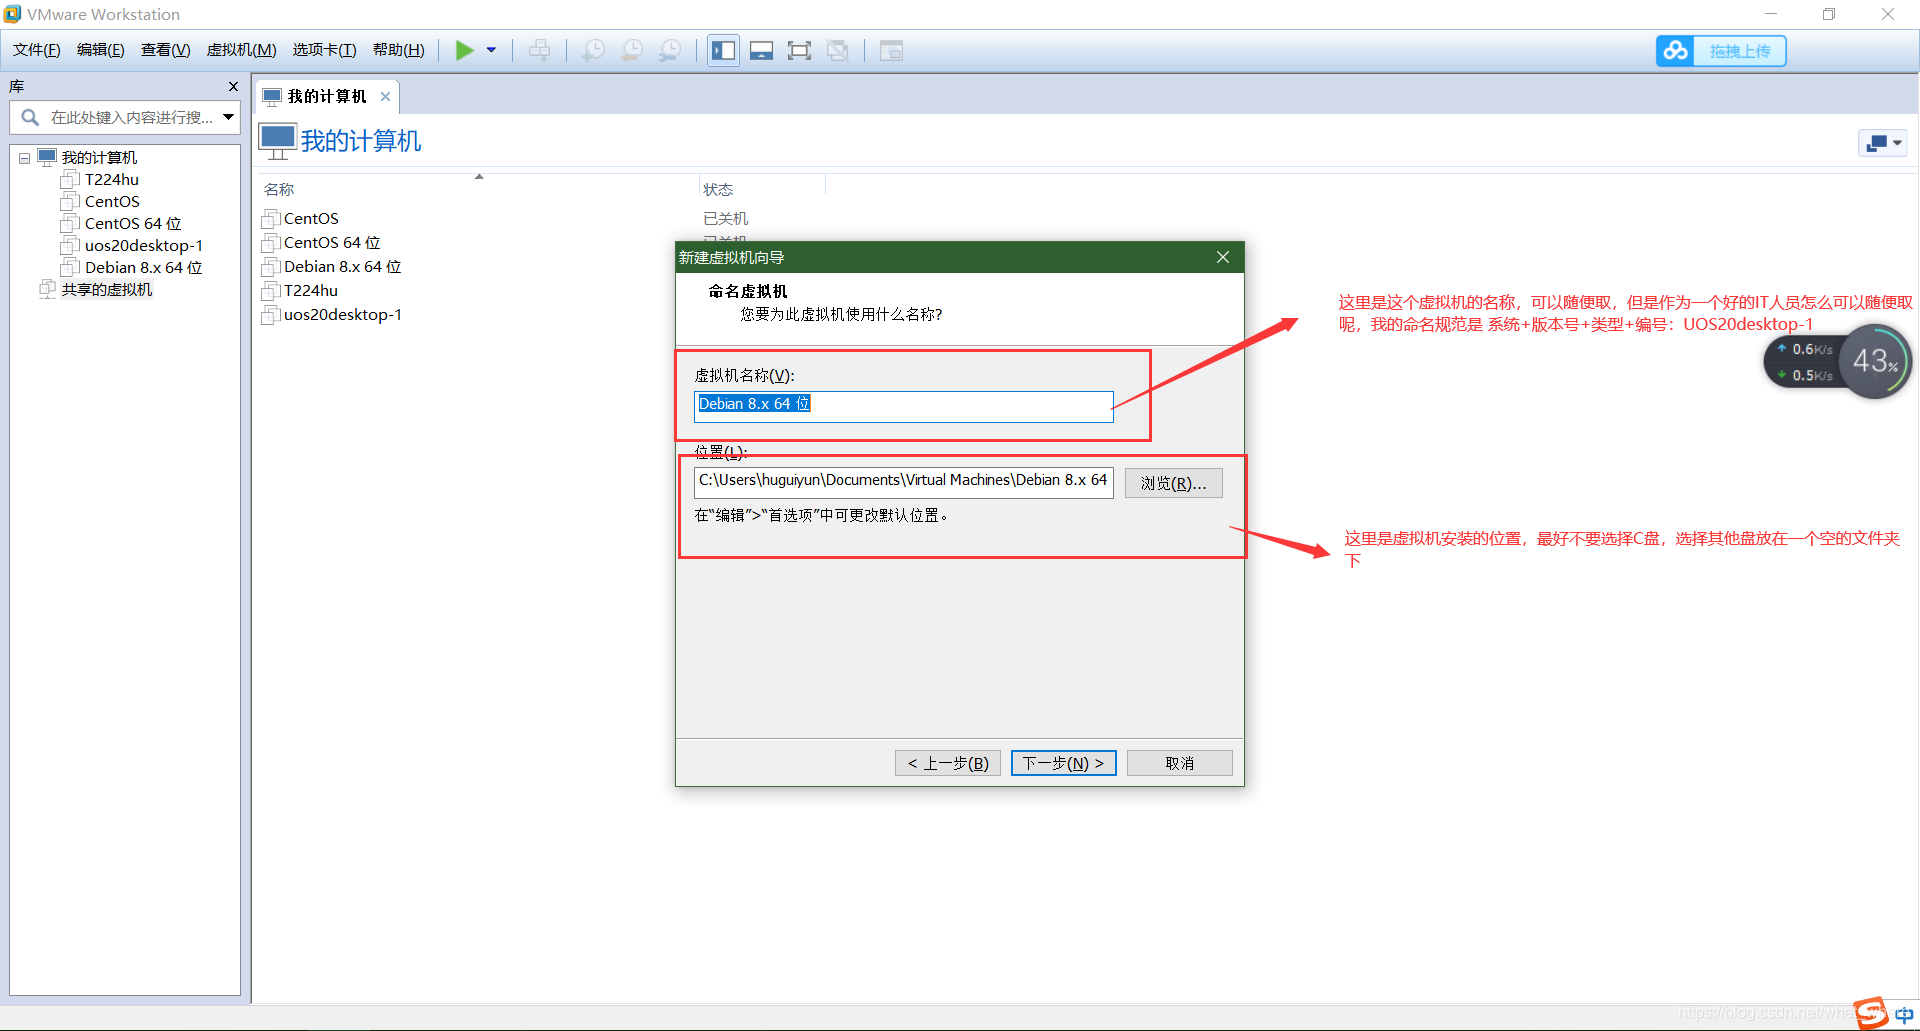The width and height of the screenshot is (1920, 1031).
Task: Close the 新建虚拟机向导 dialog
Action: pos(1222,258)
